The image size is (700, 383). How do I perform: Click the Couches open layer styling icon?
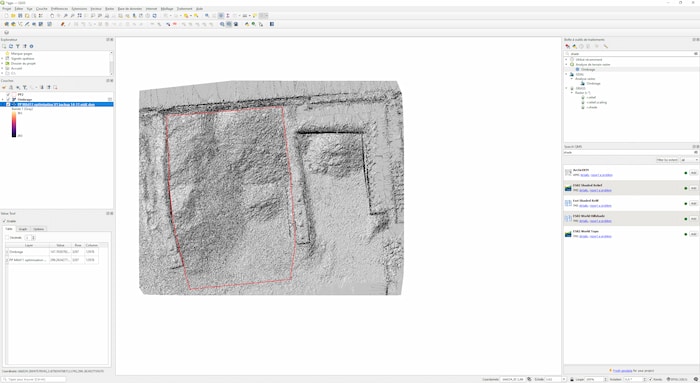coord(4,87)
